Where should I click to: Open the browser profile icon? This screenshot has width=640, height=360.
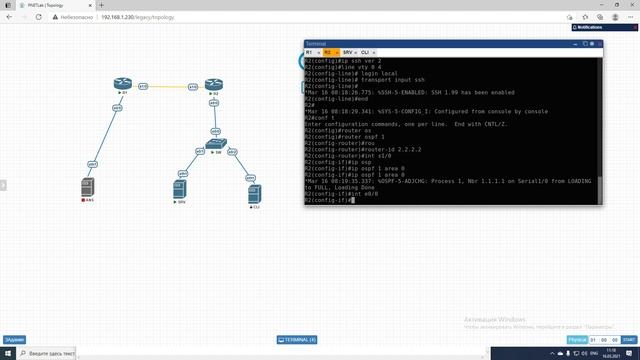615,17
